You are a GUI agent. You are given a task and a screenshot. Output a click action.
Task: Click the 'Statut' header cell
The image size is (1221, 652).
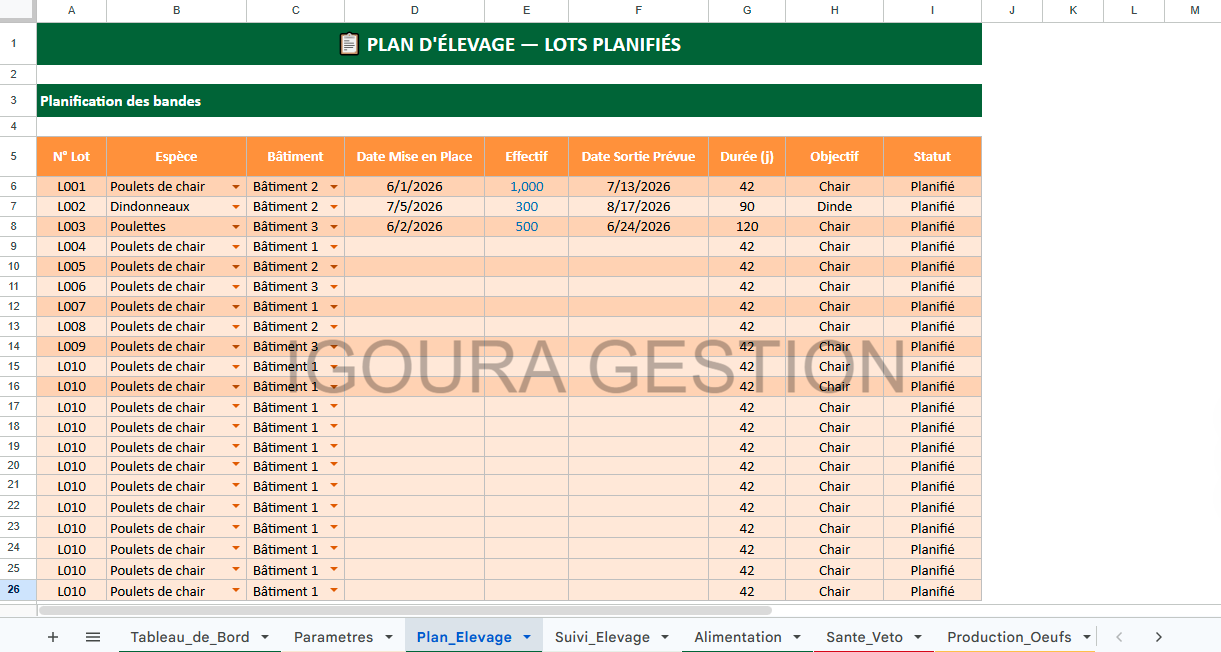pos(932,157)
